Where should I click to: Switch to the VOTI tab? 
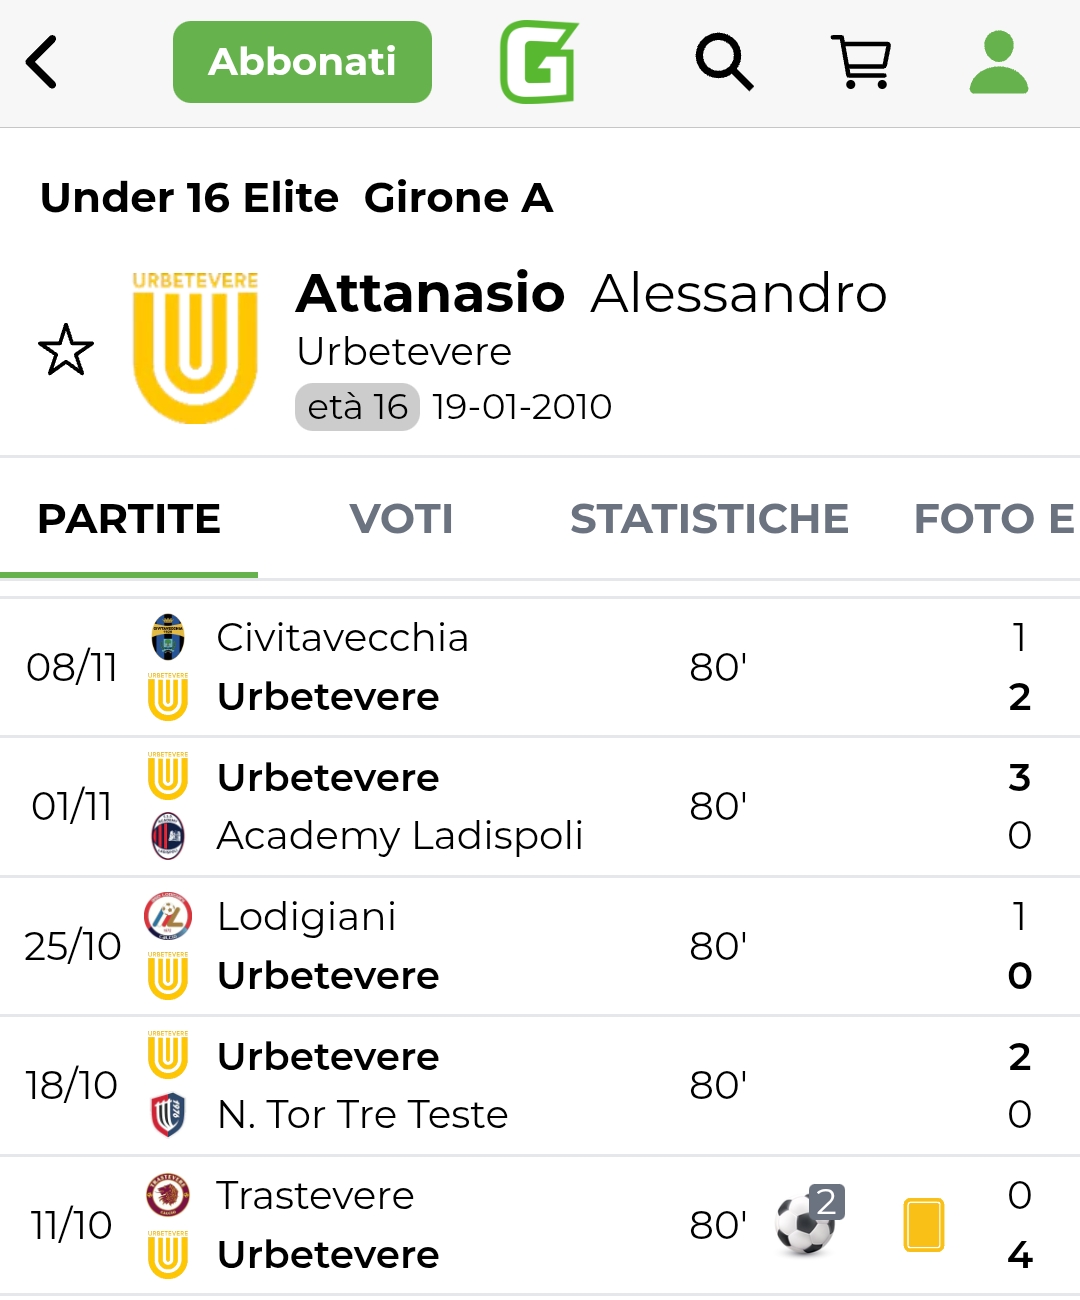click(401, 519)
